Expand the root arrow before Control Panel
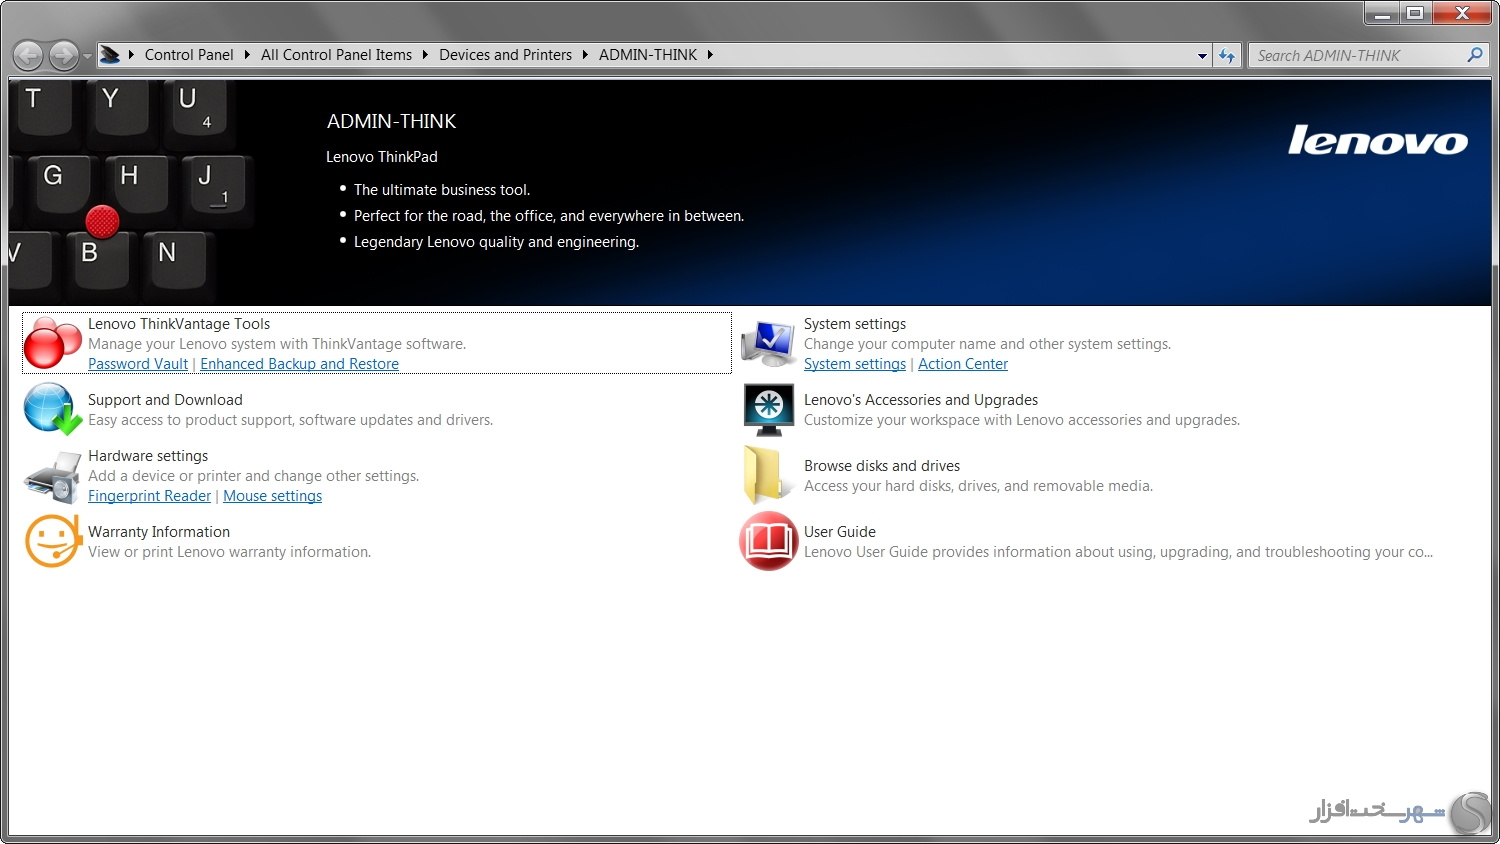The height and width of the screenshot is (844, 1500). tap(131, 55)
